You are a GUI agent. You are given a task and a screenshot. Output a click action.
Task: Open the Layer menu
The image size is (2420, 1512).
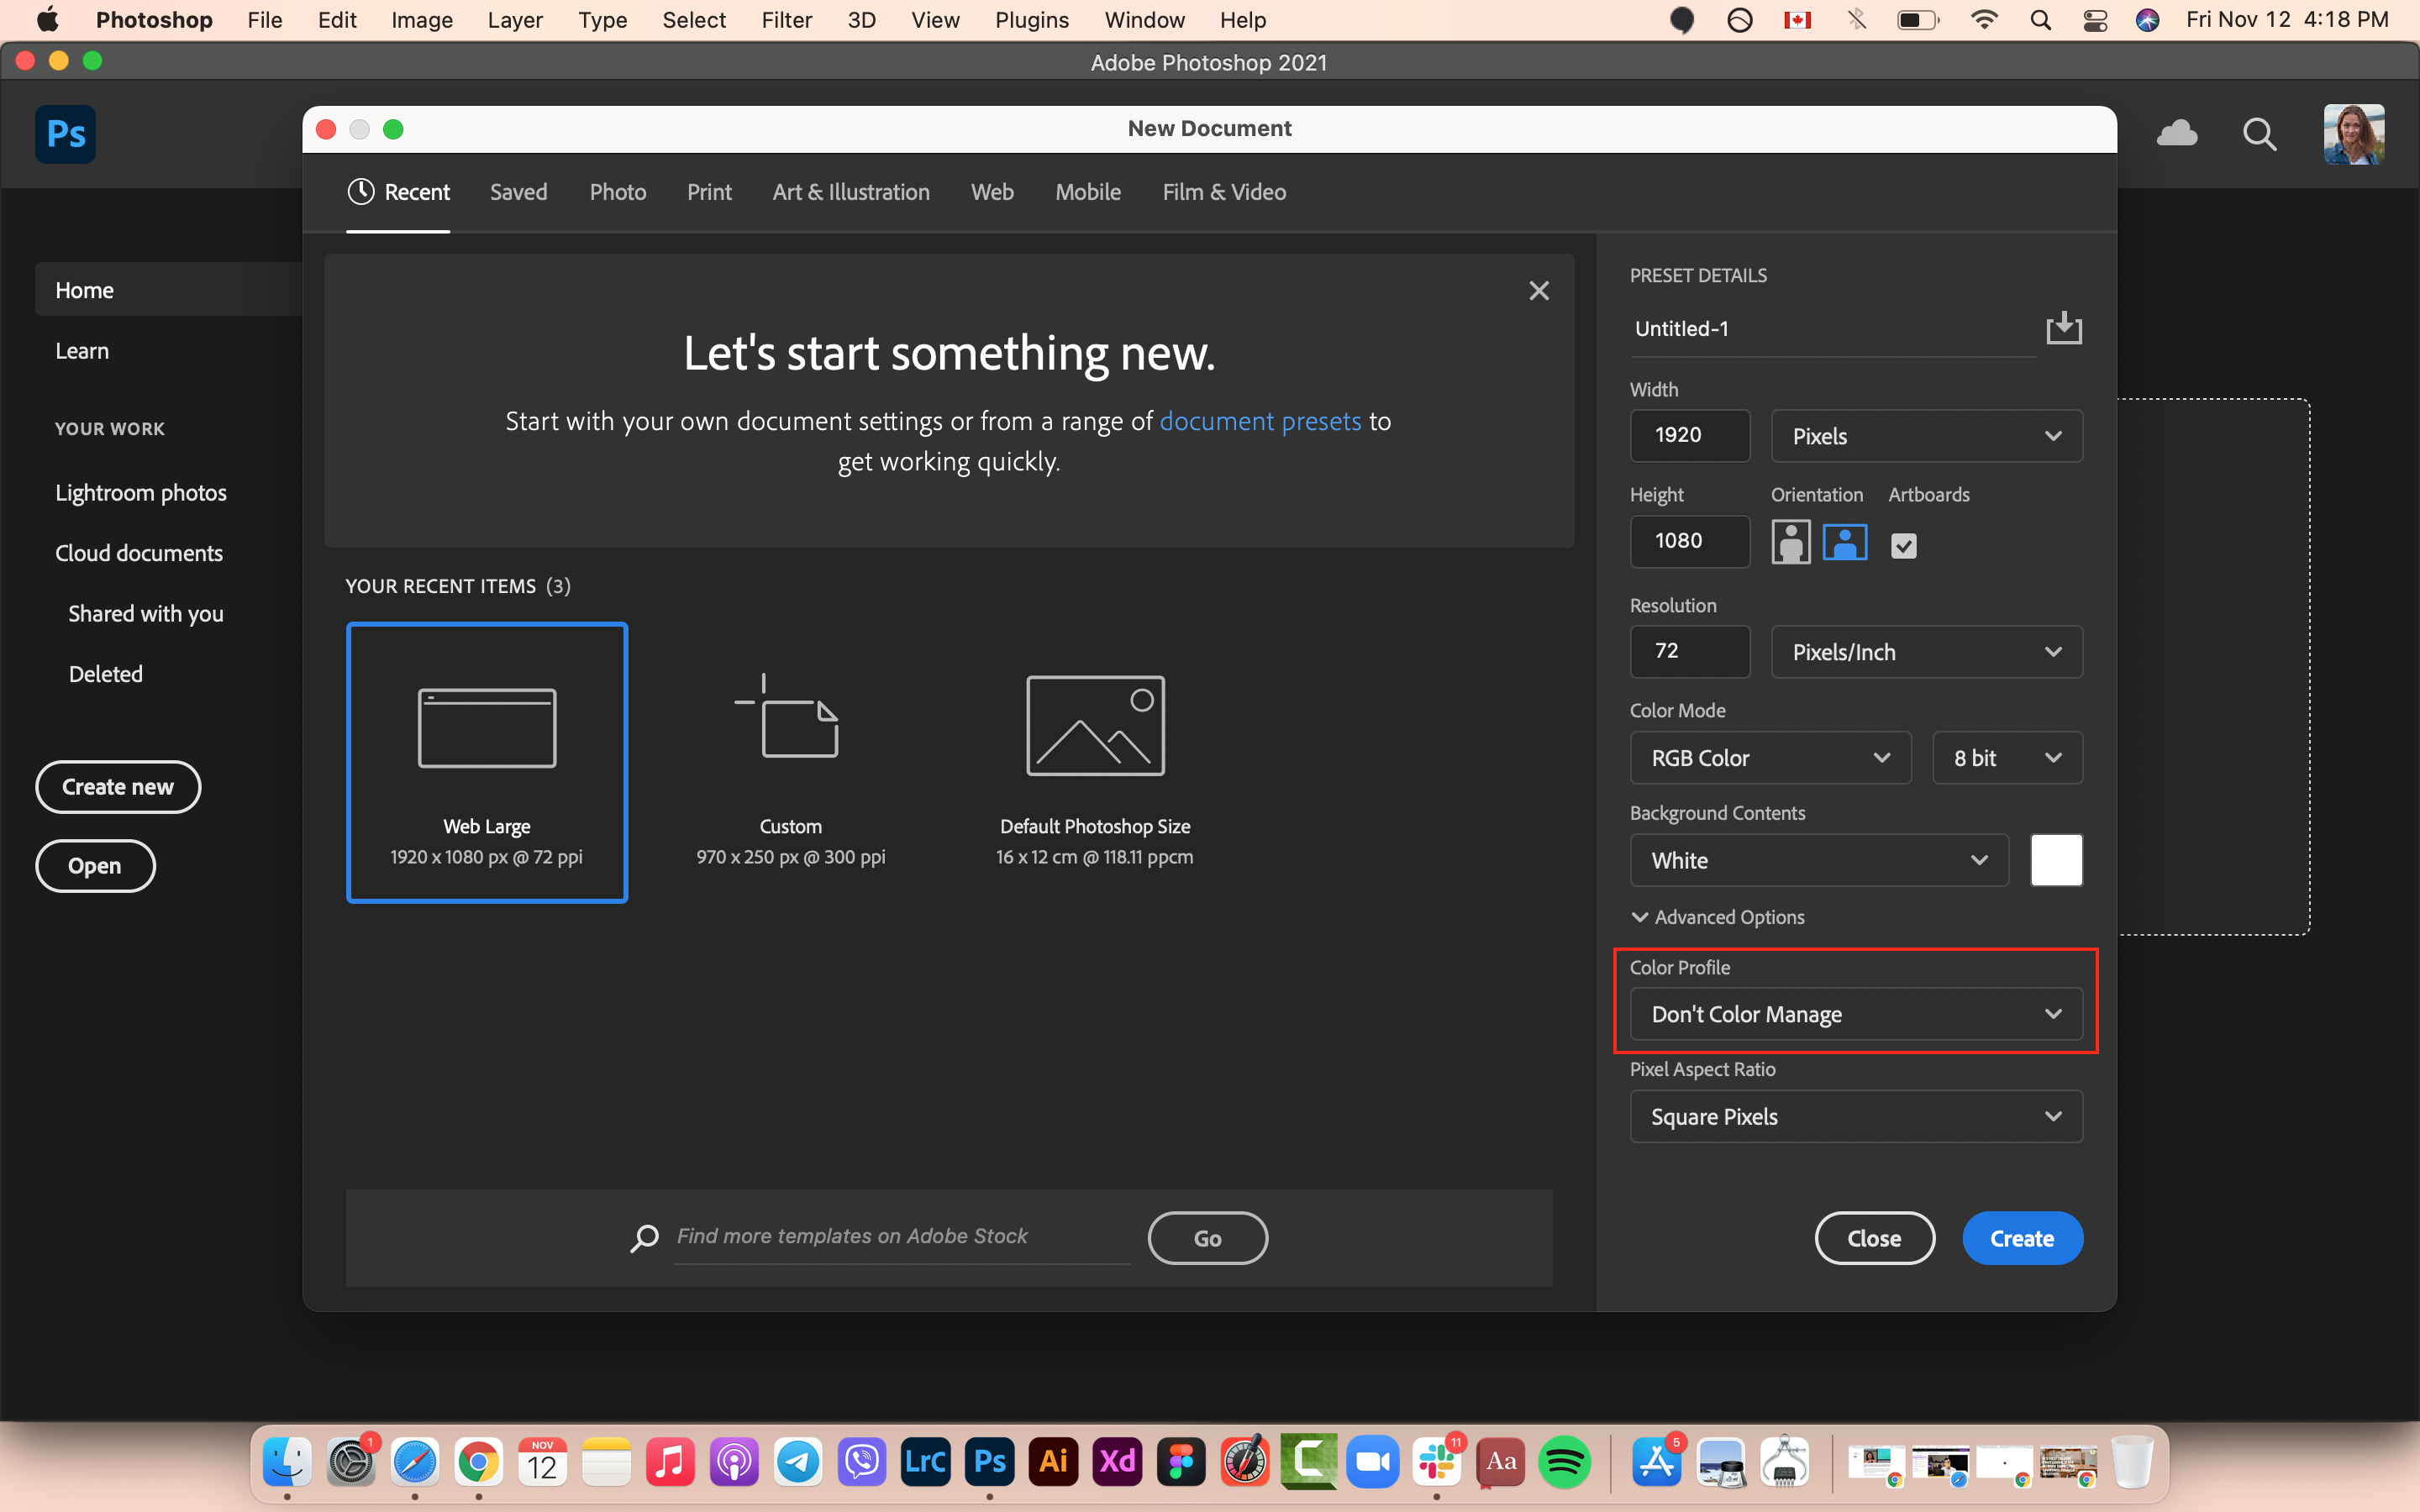point(515,20)
